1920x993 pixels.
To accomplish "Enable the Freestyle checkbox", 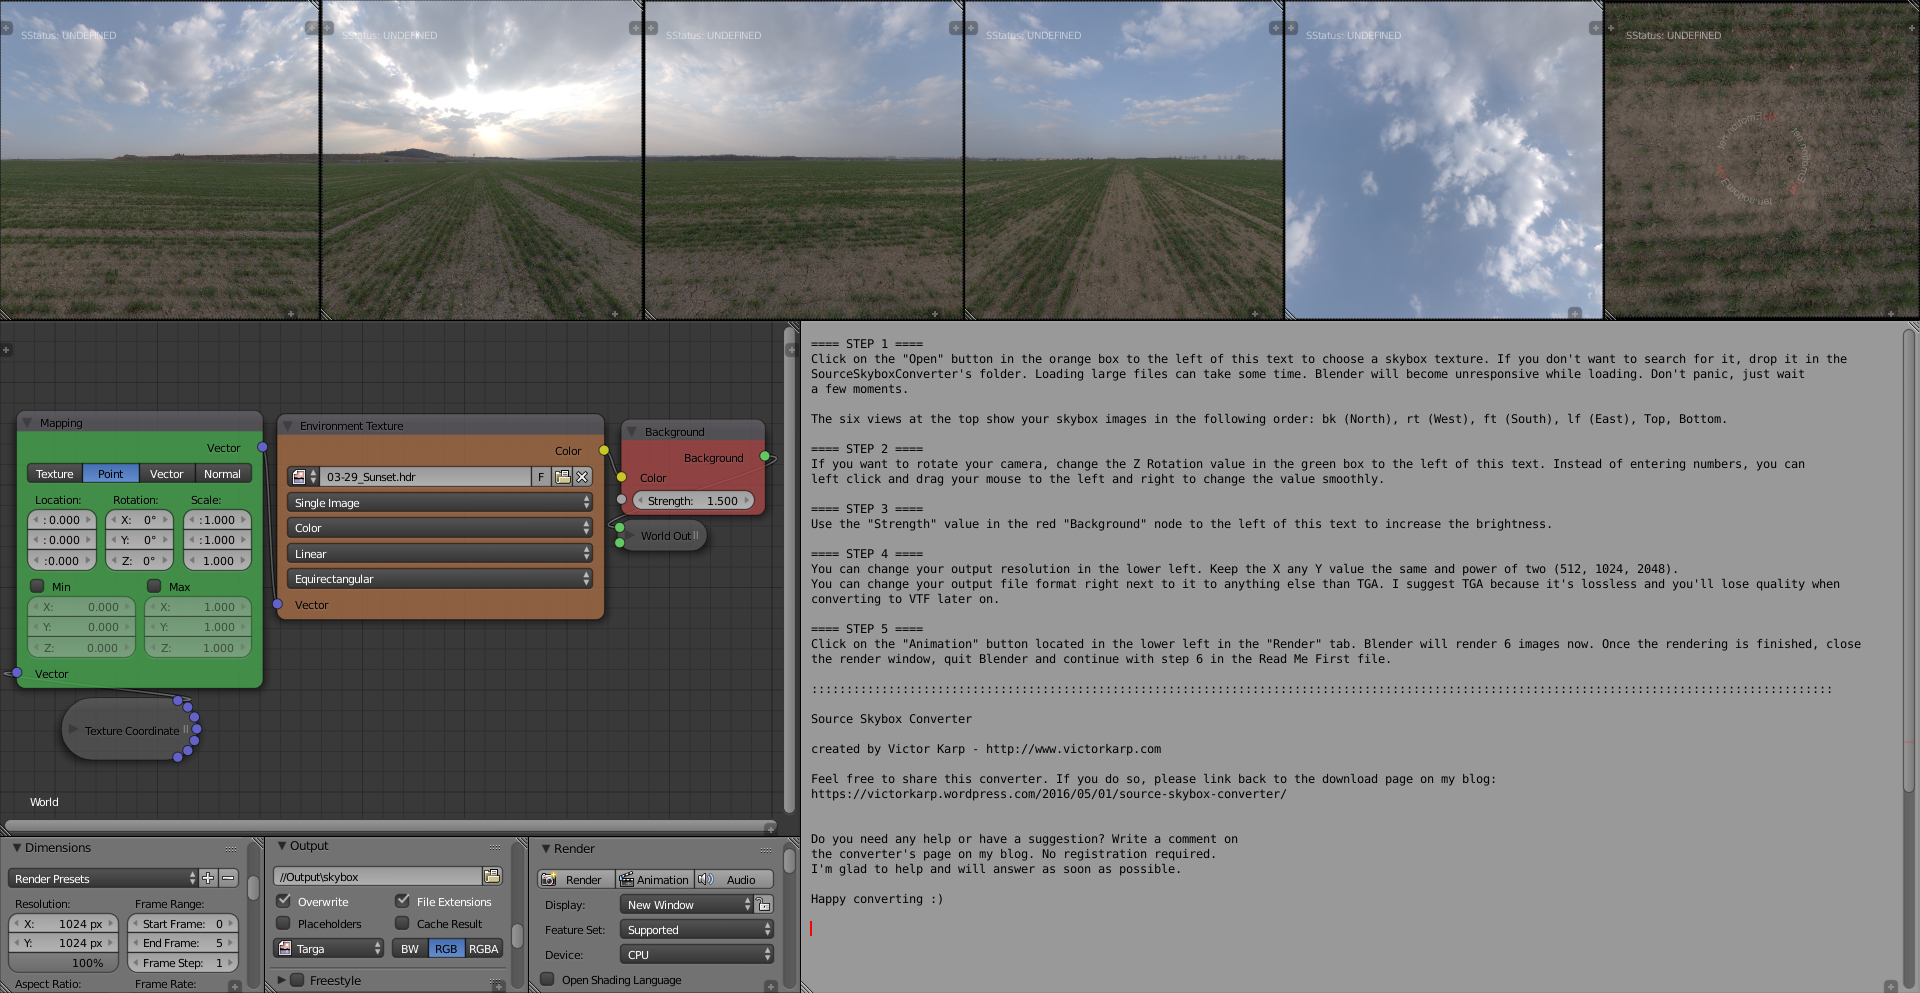I will pos(297,980).
